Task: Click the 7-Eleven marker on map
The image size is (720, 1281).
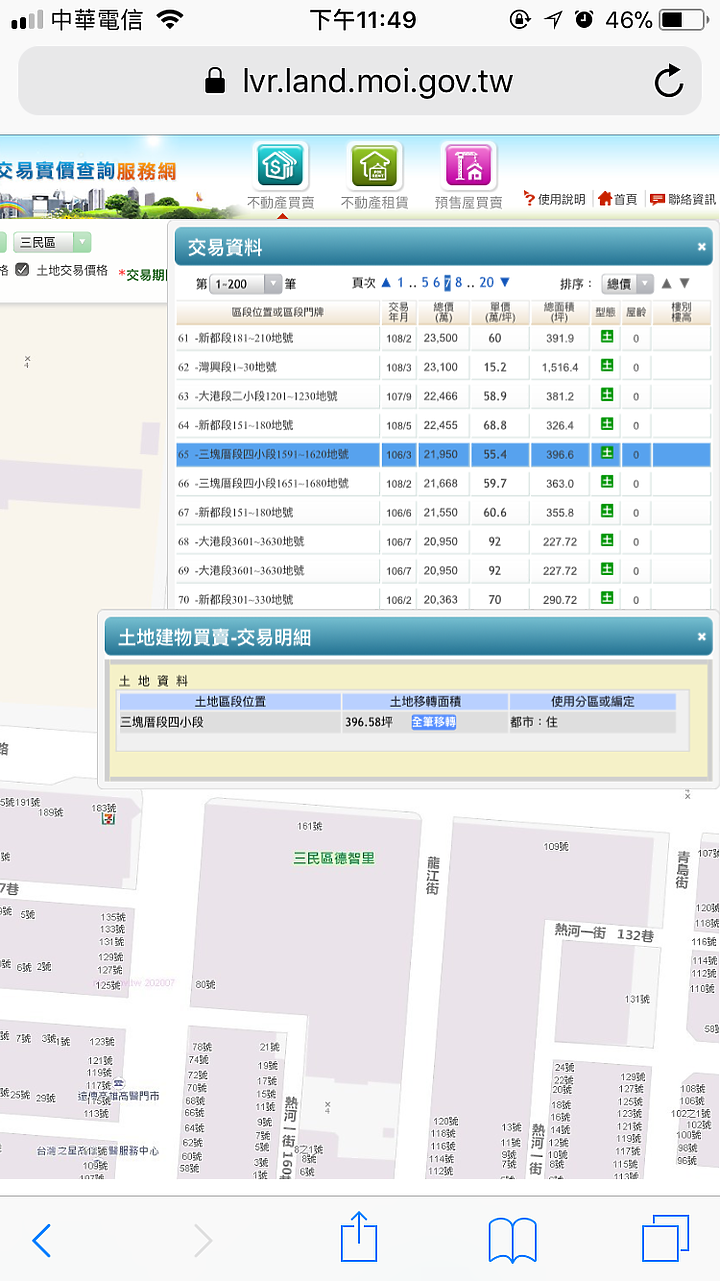Action: coord(106,819)
